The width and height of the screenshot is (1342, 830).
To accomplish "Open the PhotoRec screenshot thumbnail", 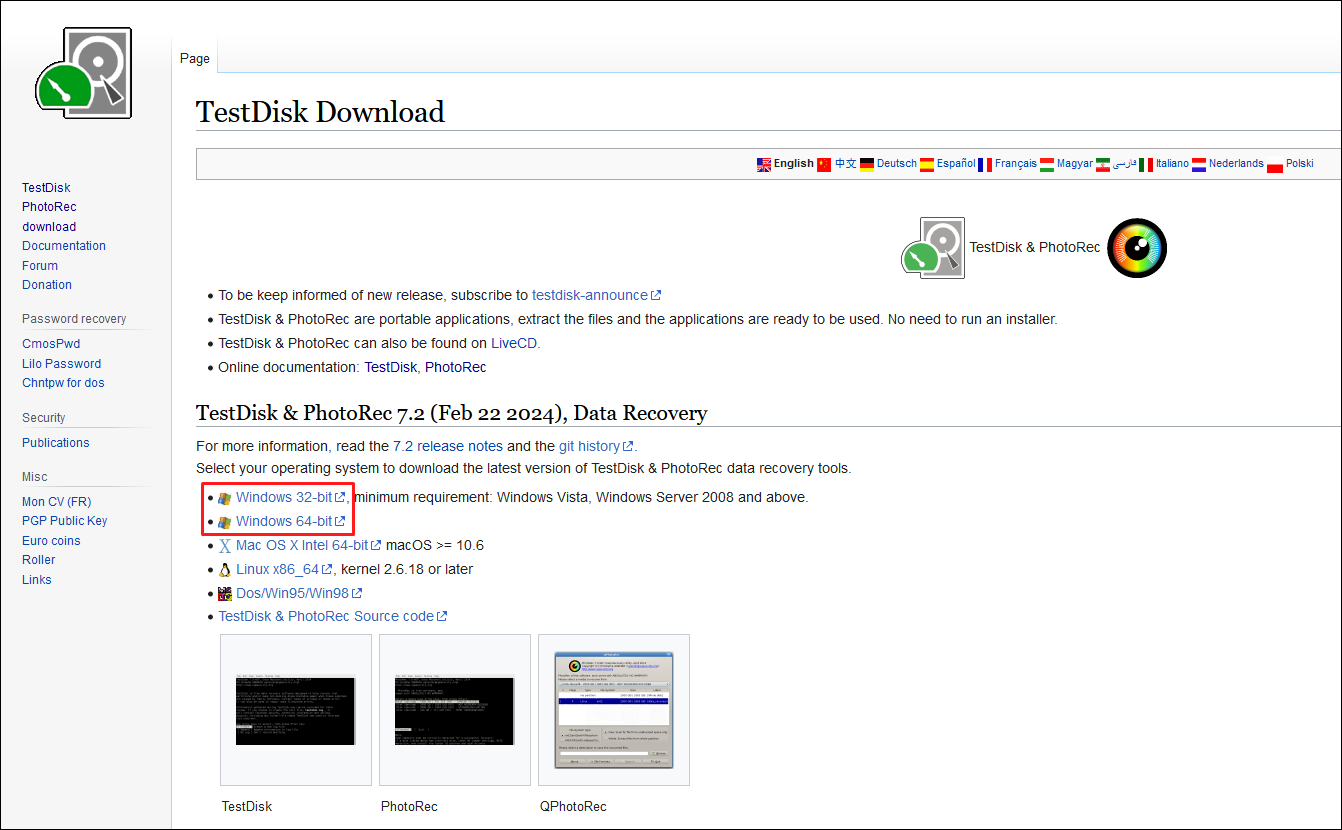I will click(455, 710).
